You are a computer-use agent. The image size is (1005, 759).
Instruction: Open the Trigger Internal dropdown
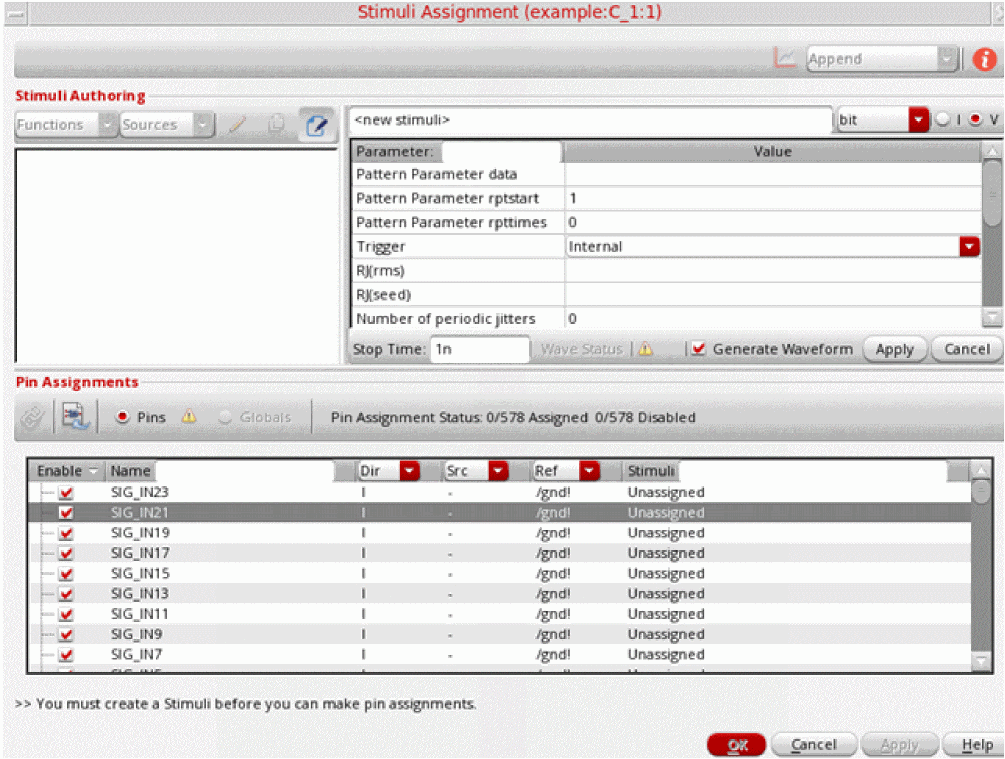click(969, 246)
